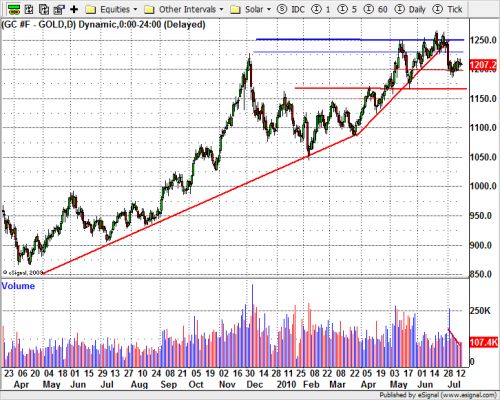Click the properties toolbar icon

59,9
